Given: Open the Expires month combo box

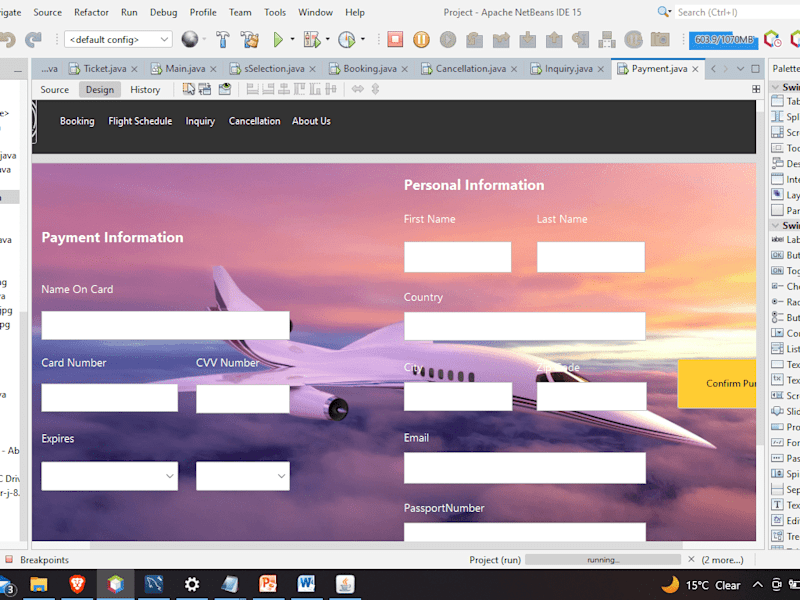Looking at the screenshot, I should 110,476.
